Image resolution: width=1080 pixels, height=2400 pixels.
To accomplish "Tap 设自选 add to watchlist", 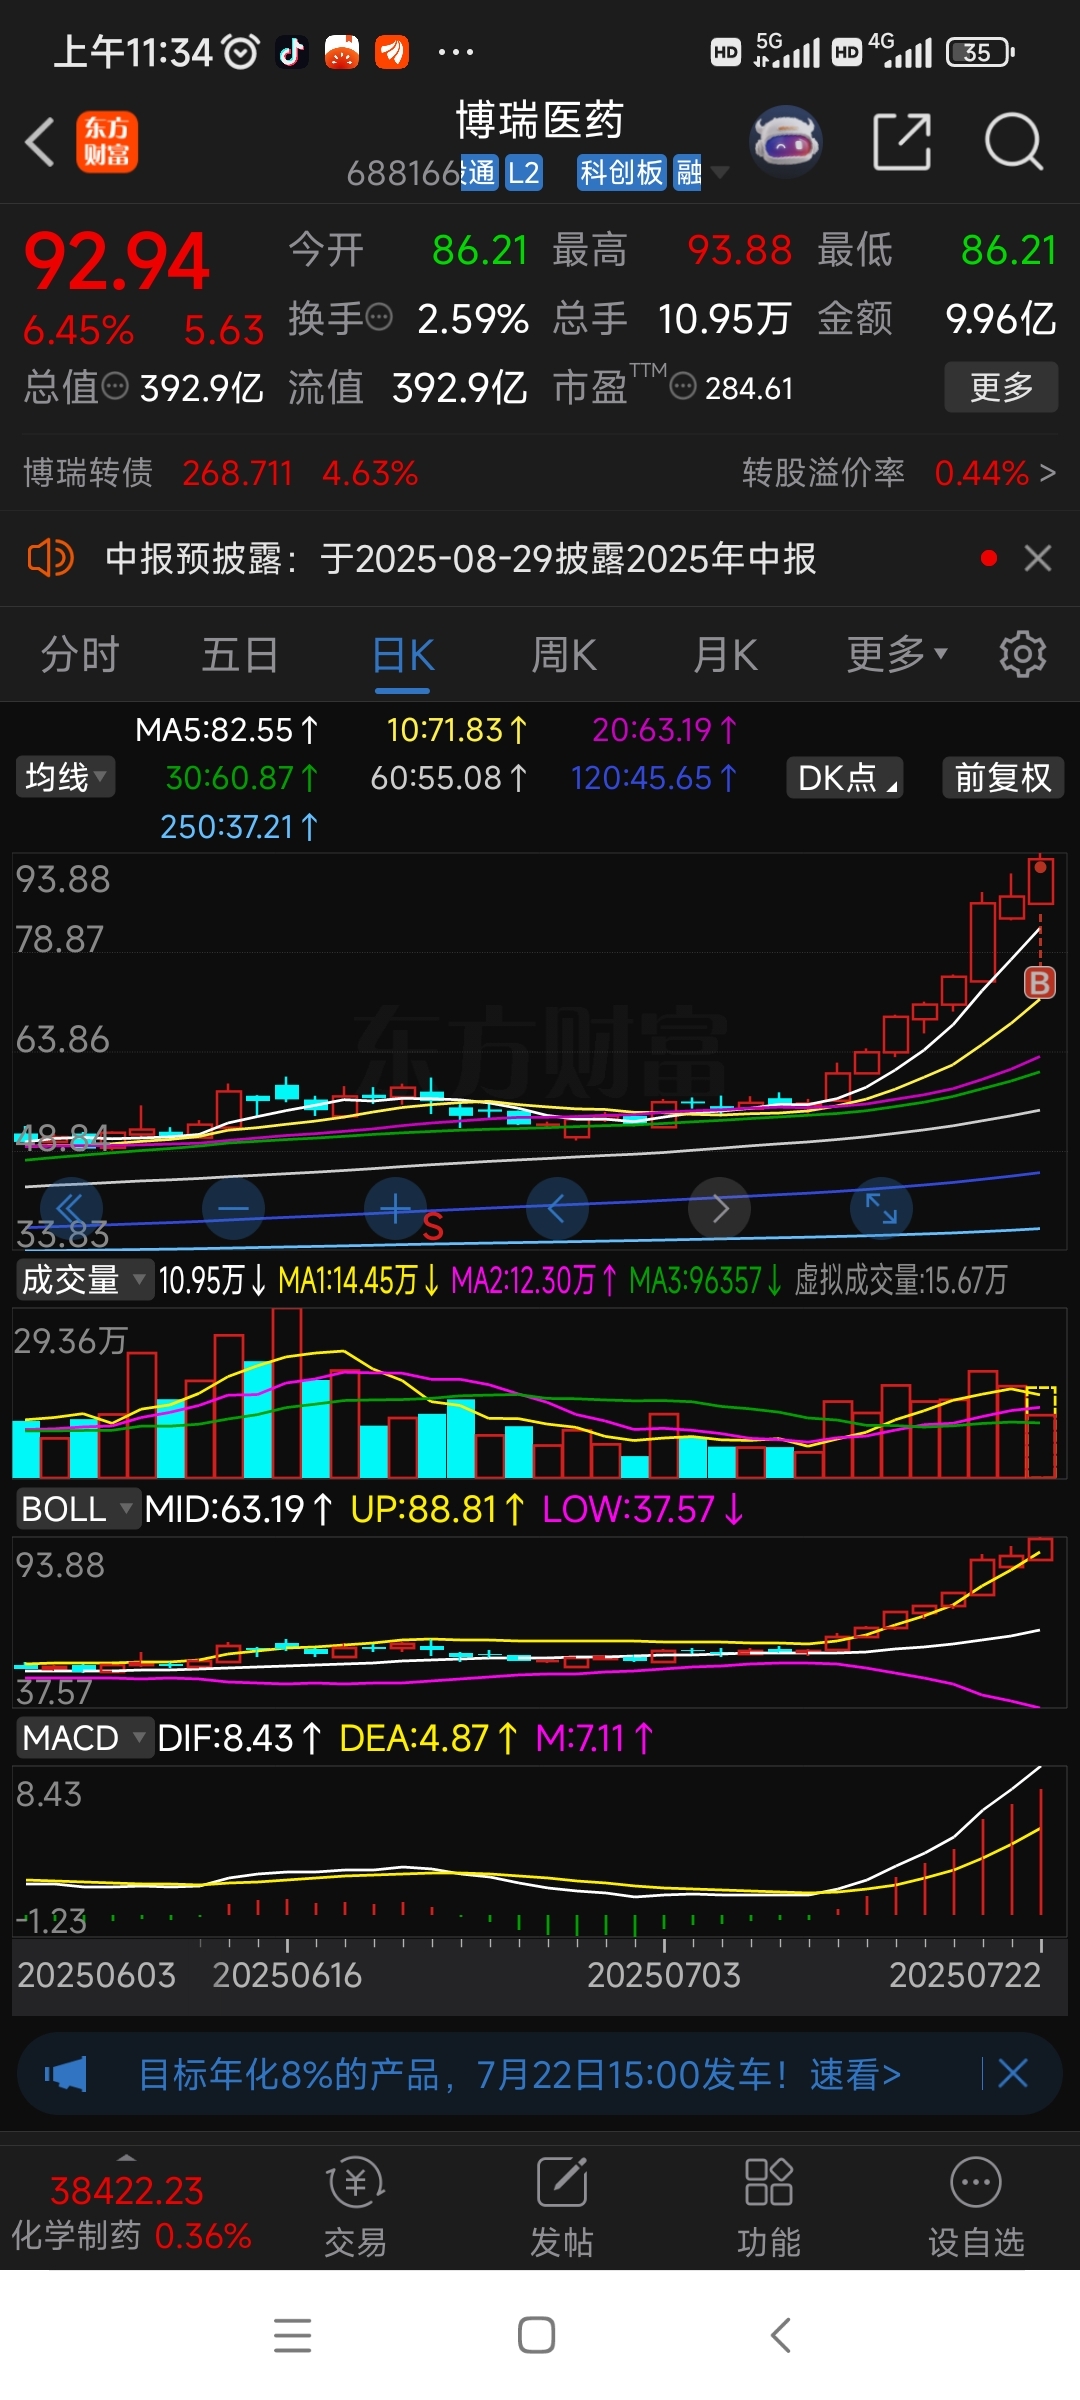I will click(x=976, y=2207).
